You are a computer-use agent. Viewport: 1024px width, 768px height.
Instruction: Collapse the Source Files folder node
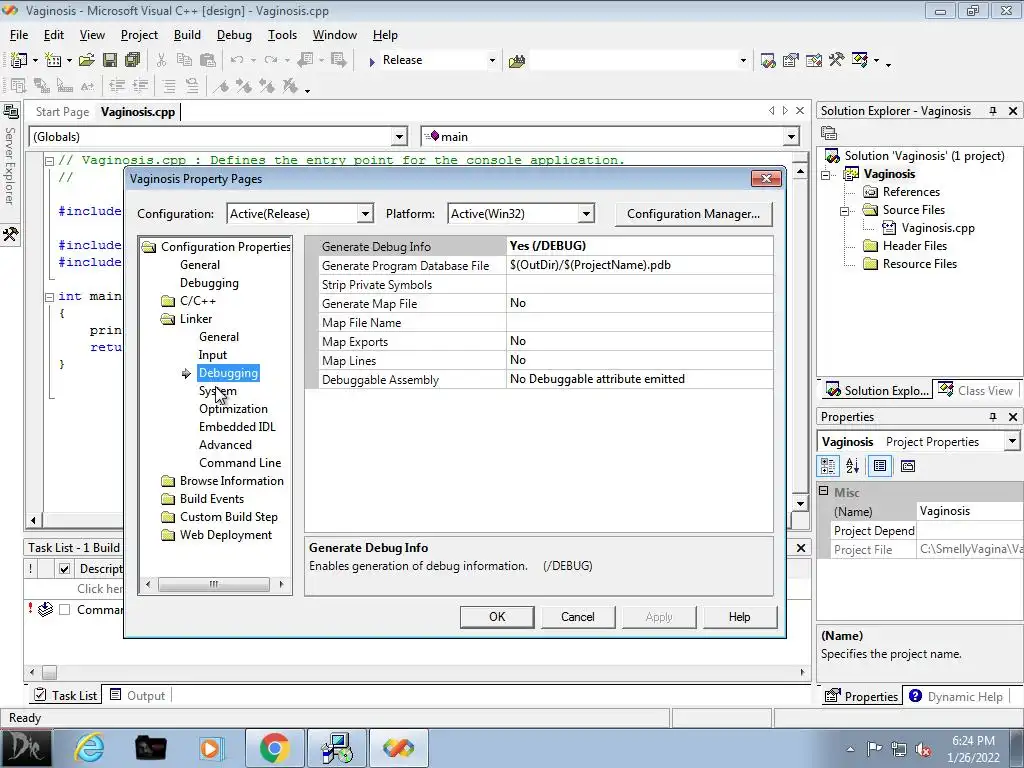(844, 210)
